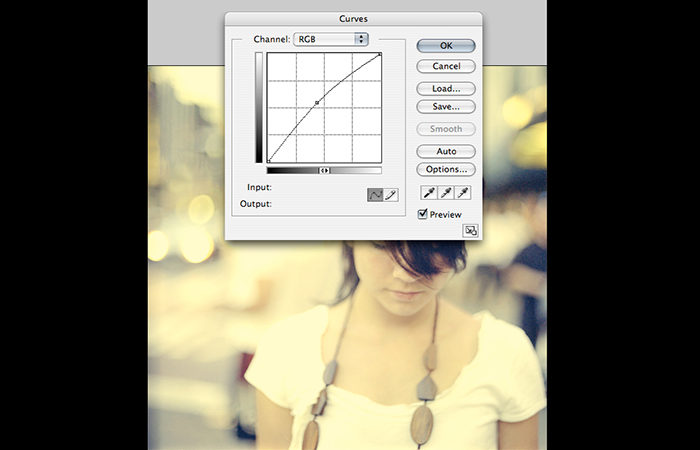Cancel the Curves dialog
Image resolution: width=700 pixels, height=450 pixels.
[x=446, y=66]
